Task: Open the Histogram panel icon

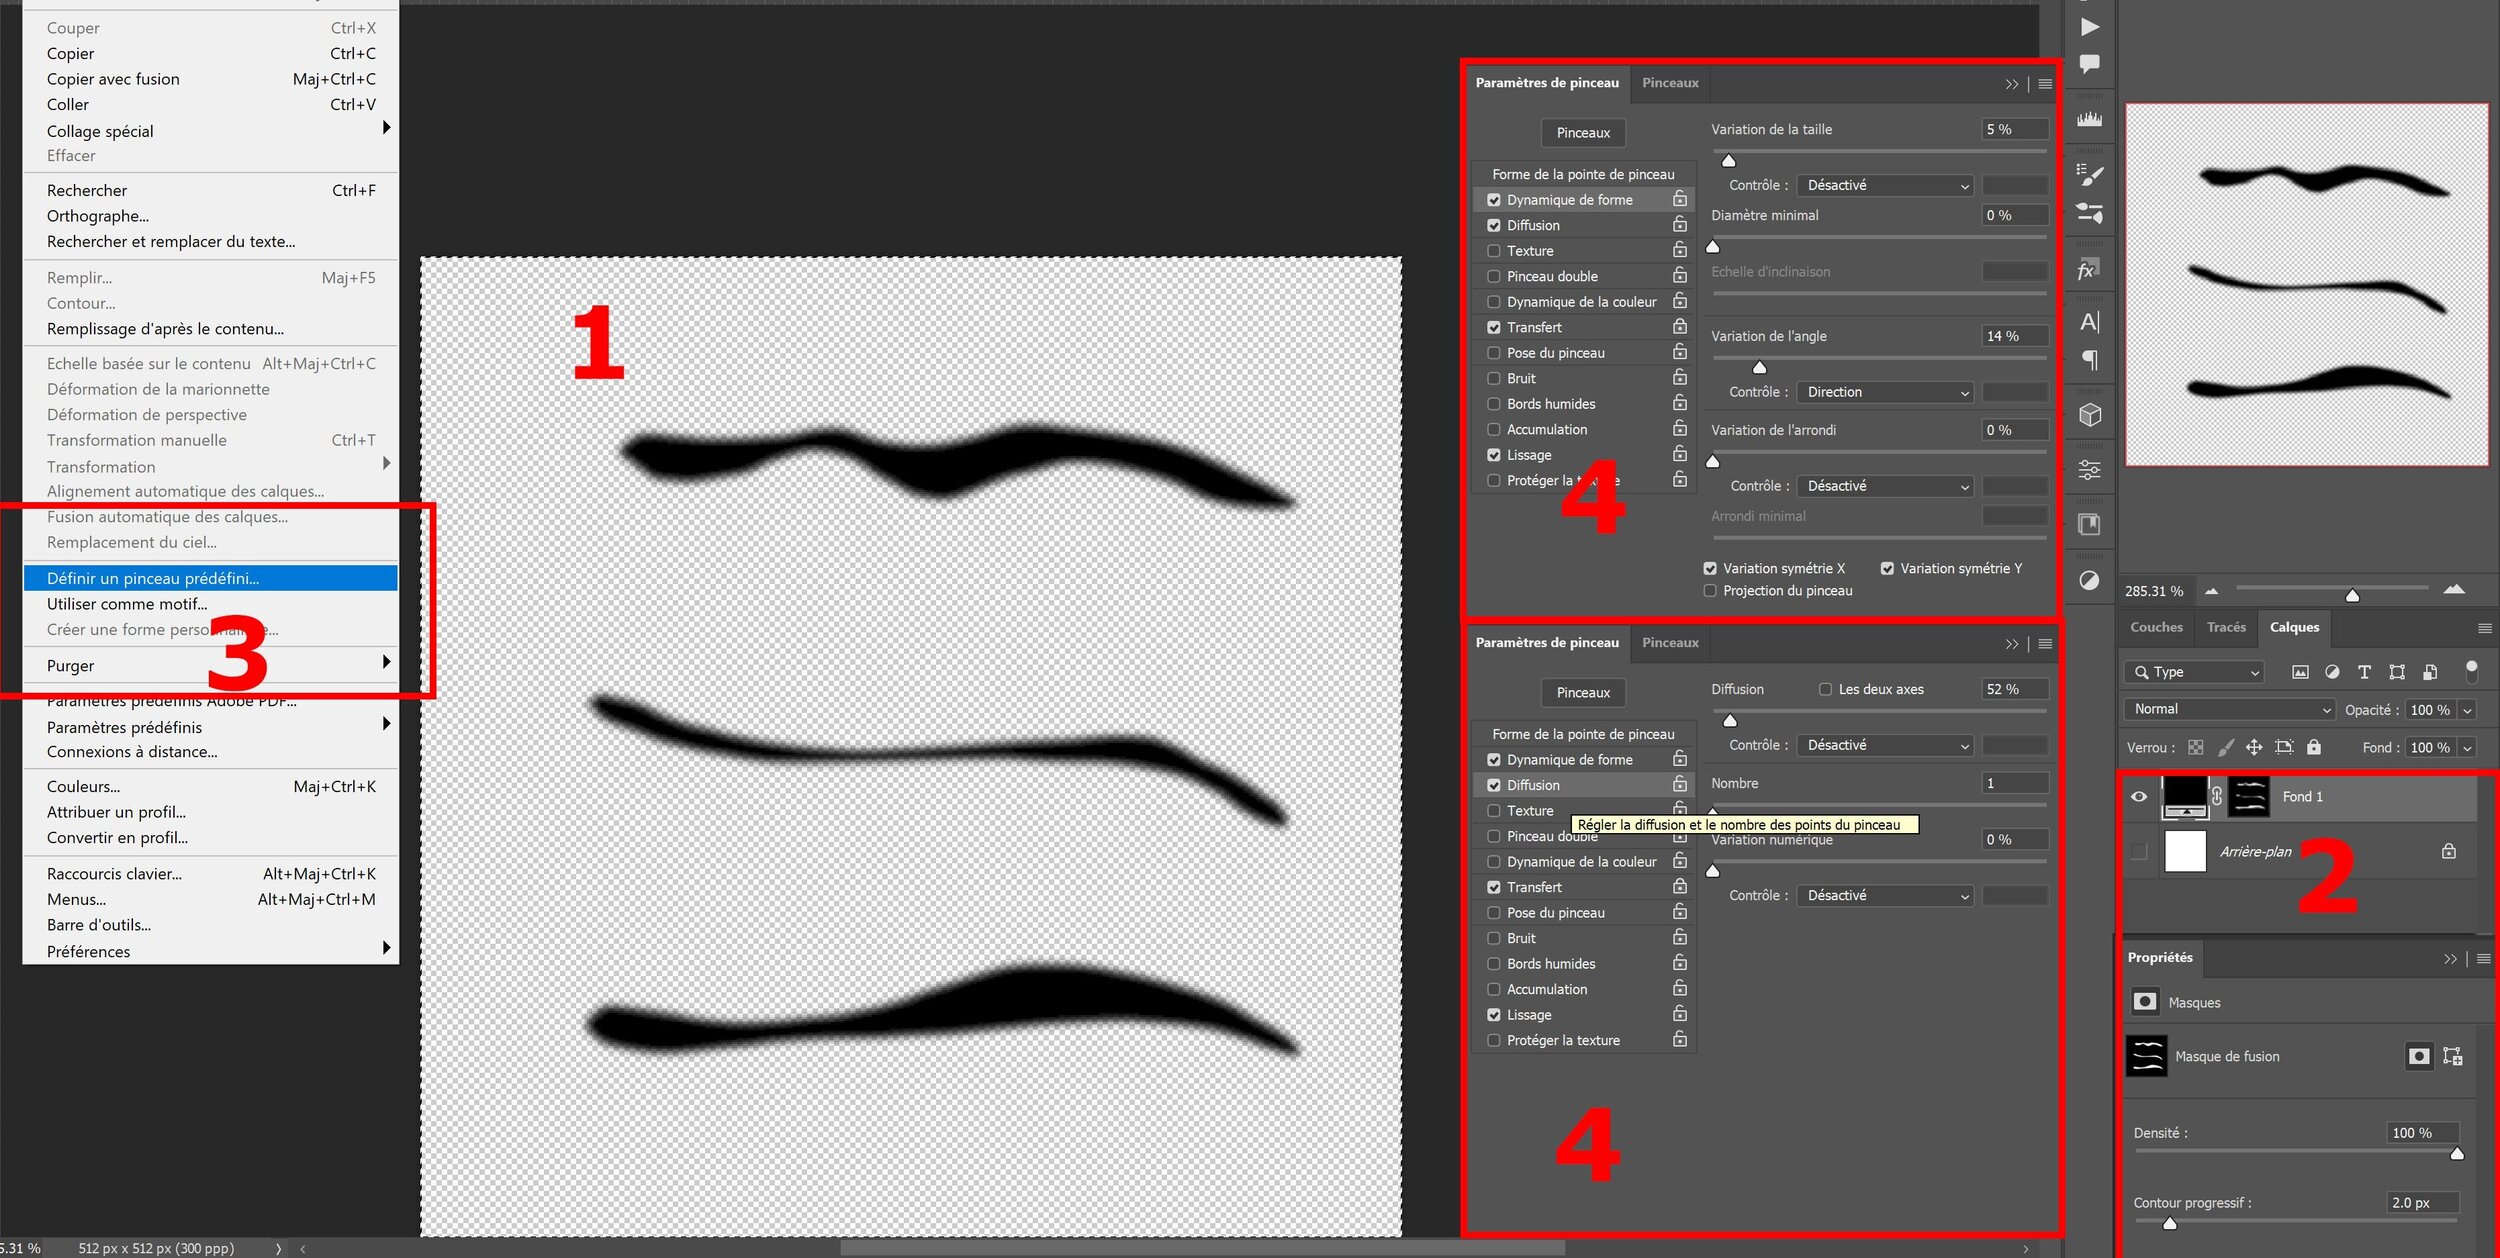Action: pyautogui.click(x=2089, y=120)
